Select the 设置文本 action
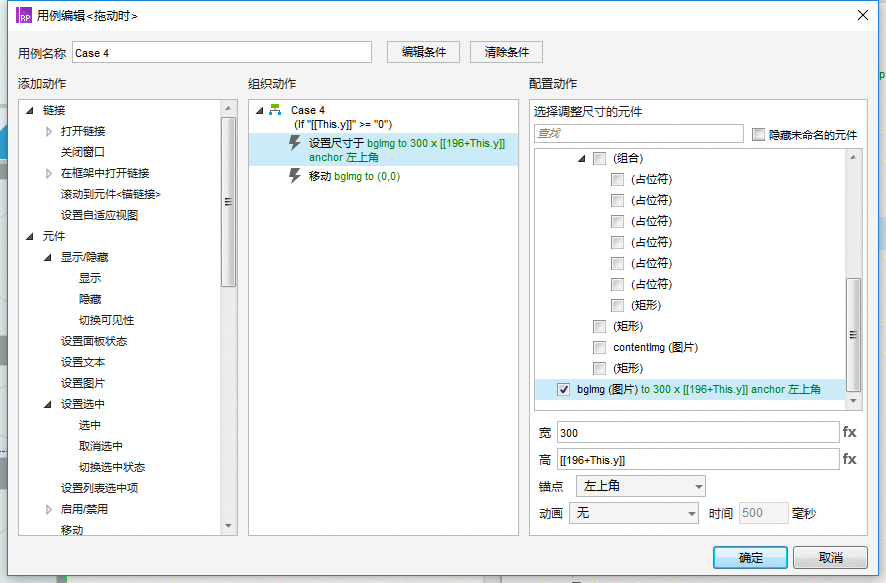 (82, 362)
